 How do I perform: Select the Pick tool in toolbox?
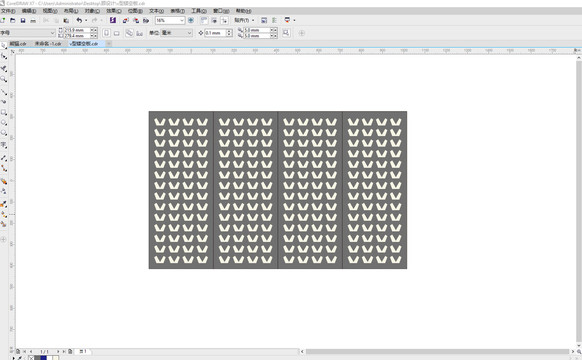4,46
